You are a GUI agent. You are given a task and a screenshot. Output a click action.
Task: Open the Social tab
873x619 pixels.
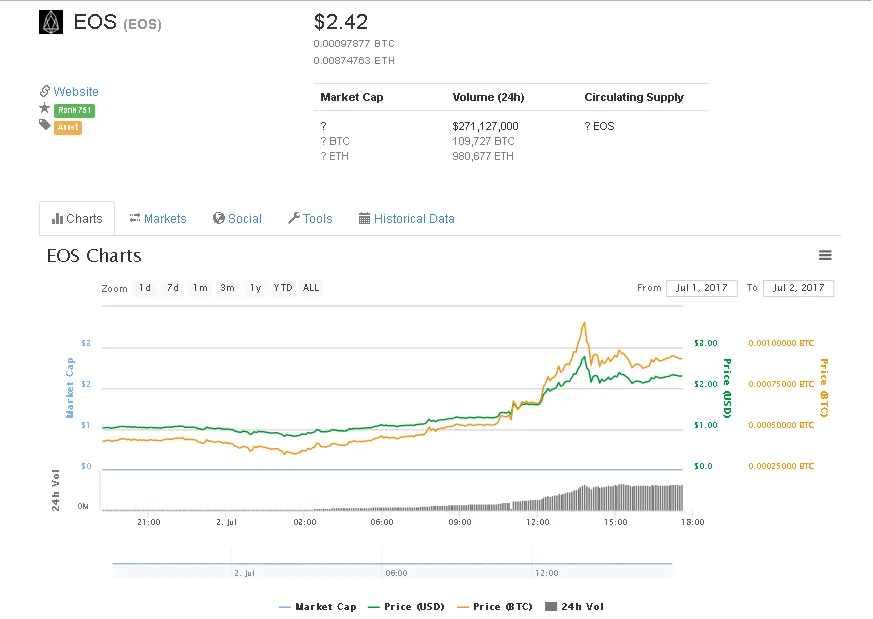[x=237, y=219]
